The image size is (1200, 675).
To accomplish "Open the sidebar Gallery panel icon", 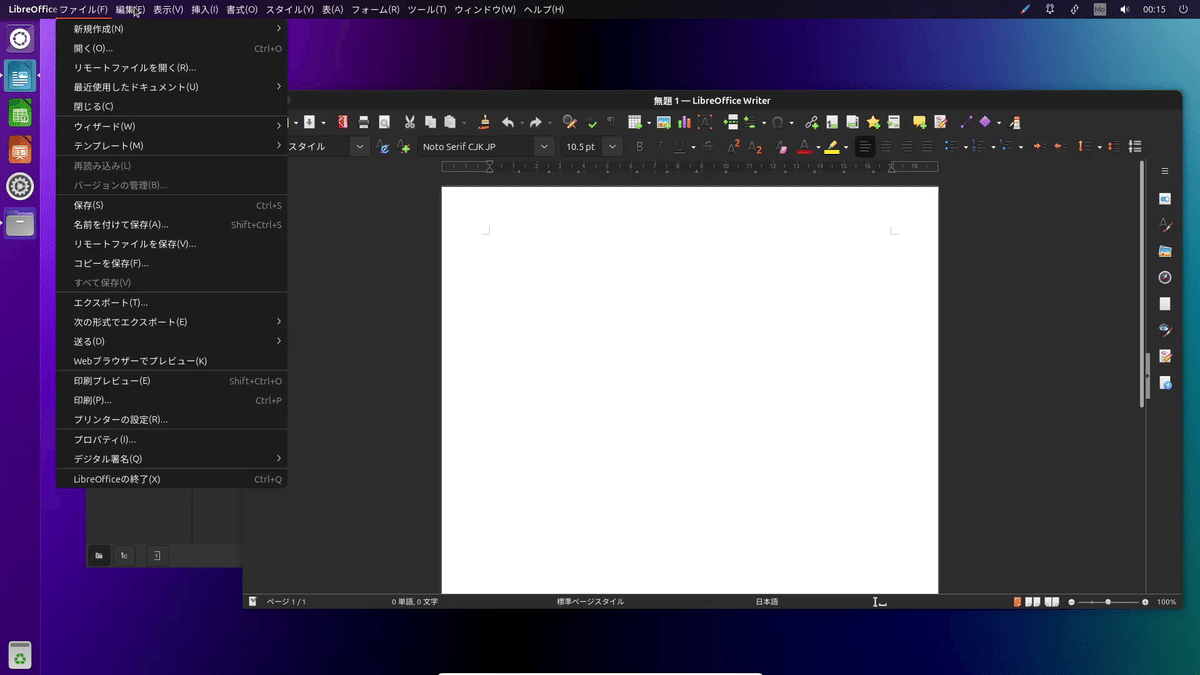I will 1165,251.
